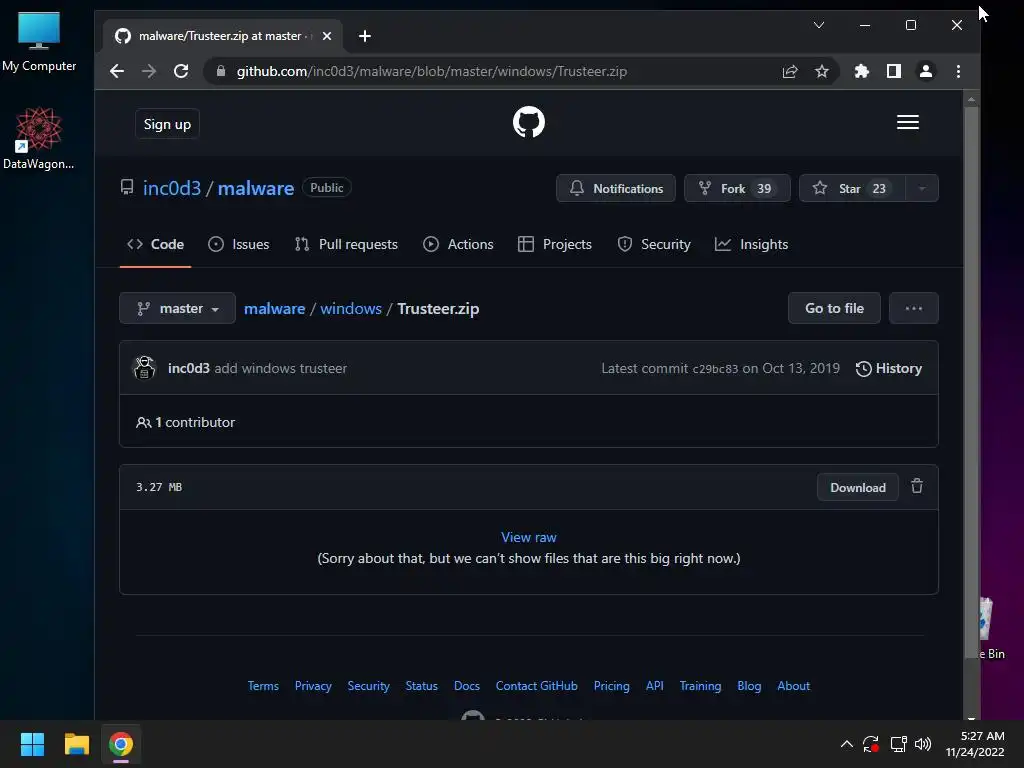Image resolution: width=1024 pixels, height=768 pixels.
Task: Open the About footer link
Action: (793, 686)
